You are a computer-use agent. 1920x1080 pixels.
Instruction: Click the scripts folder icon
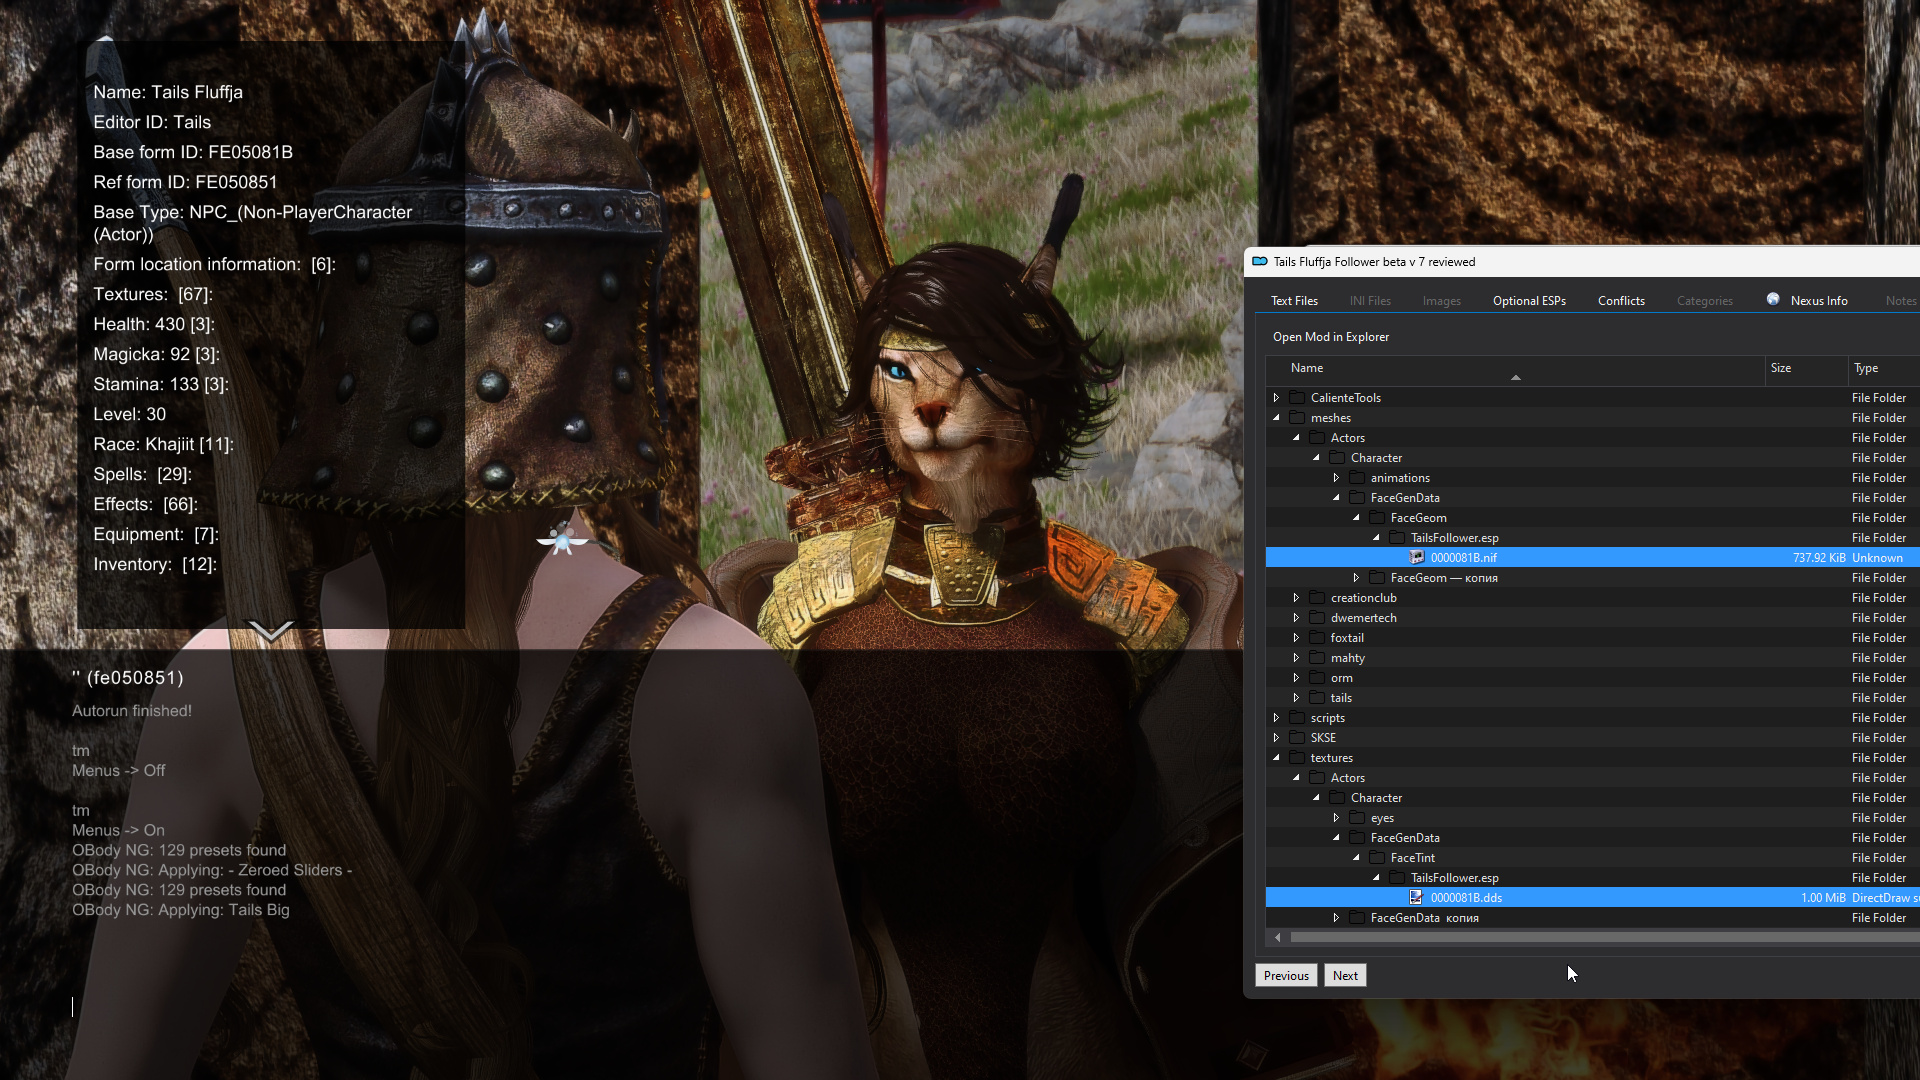tap(1297, 718)
